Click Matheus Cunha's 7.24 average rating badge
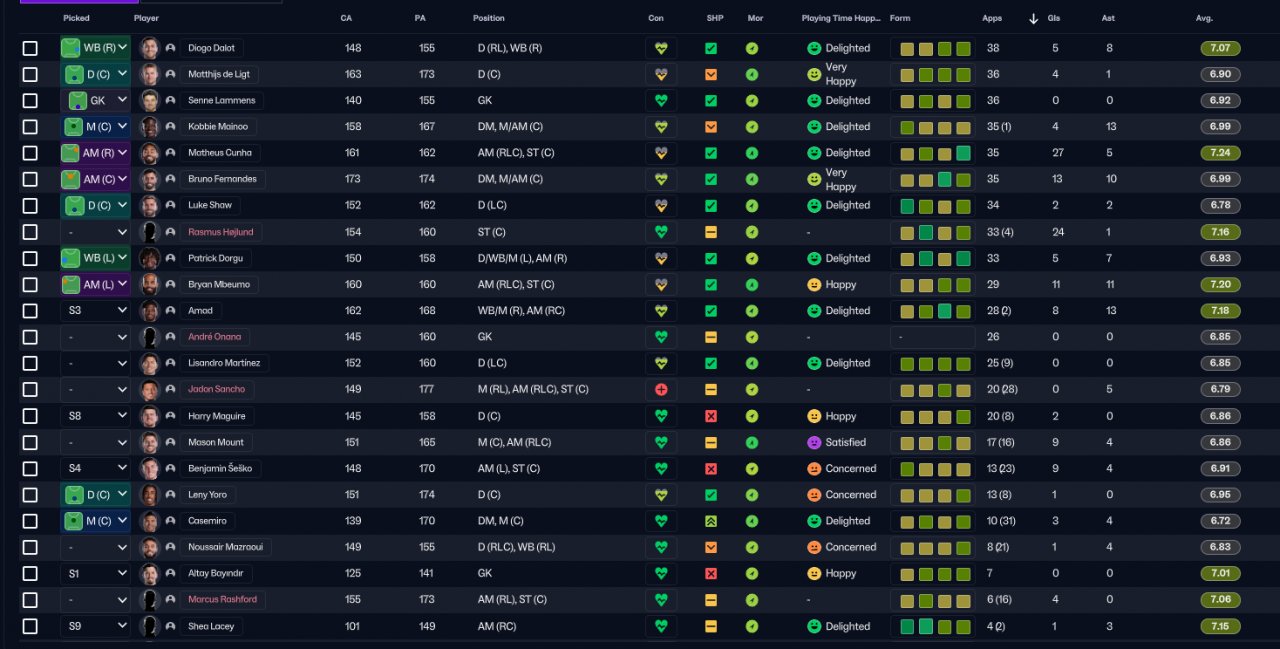The image size is (1280, 649). [1220, 153]
